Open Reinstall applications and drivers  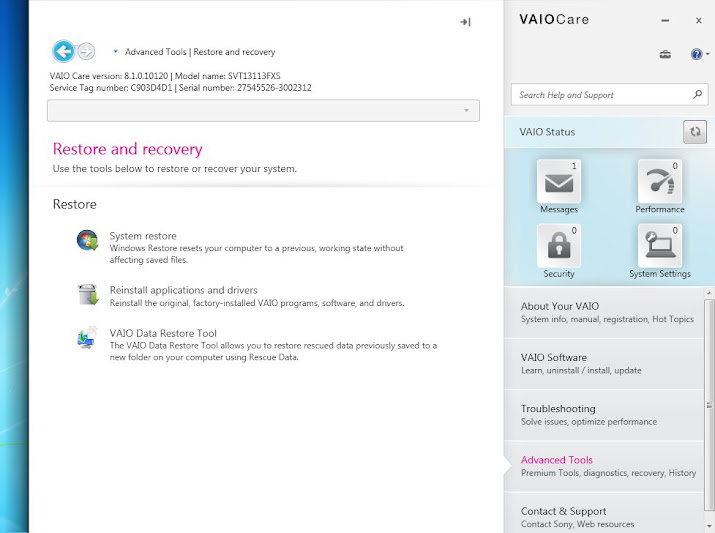[x=183, y=290]
